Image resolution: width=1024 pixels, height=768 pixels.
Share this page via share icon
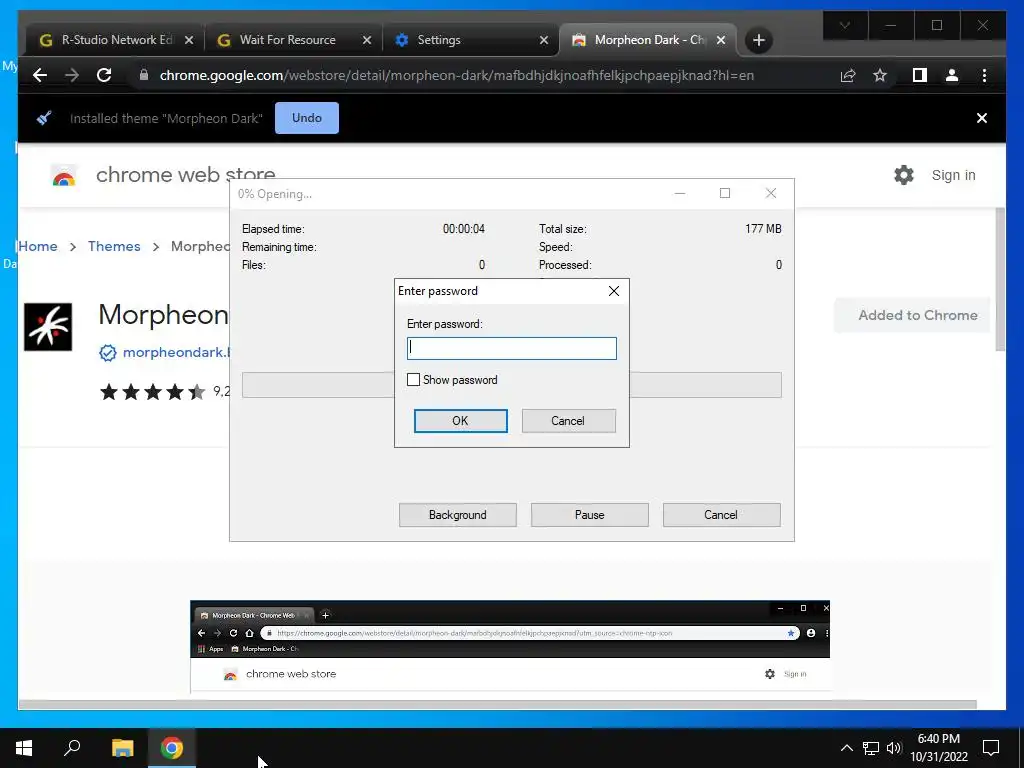(x=848, y=76)
